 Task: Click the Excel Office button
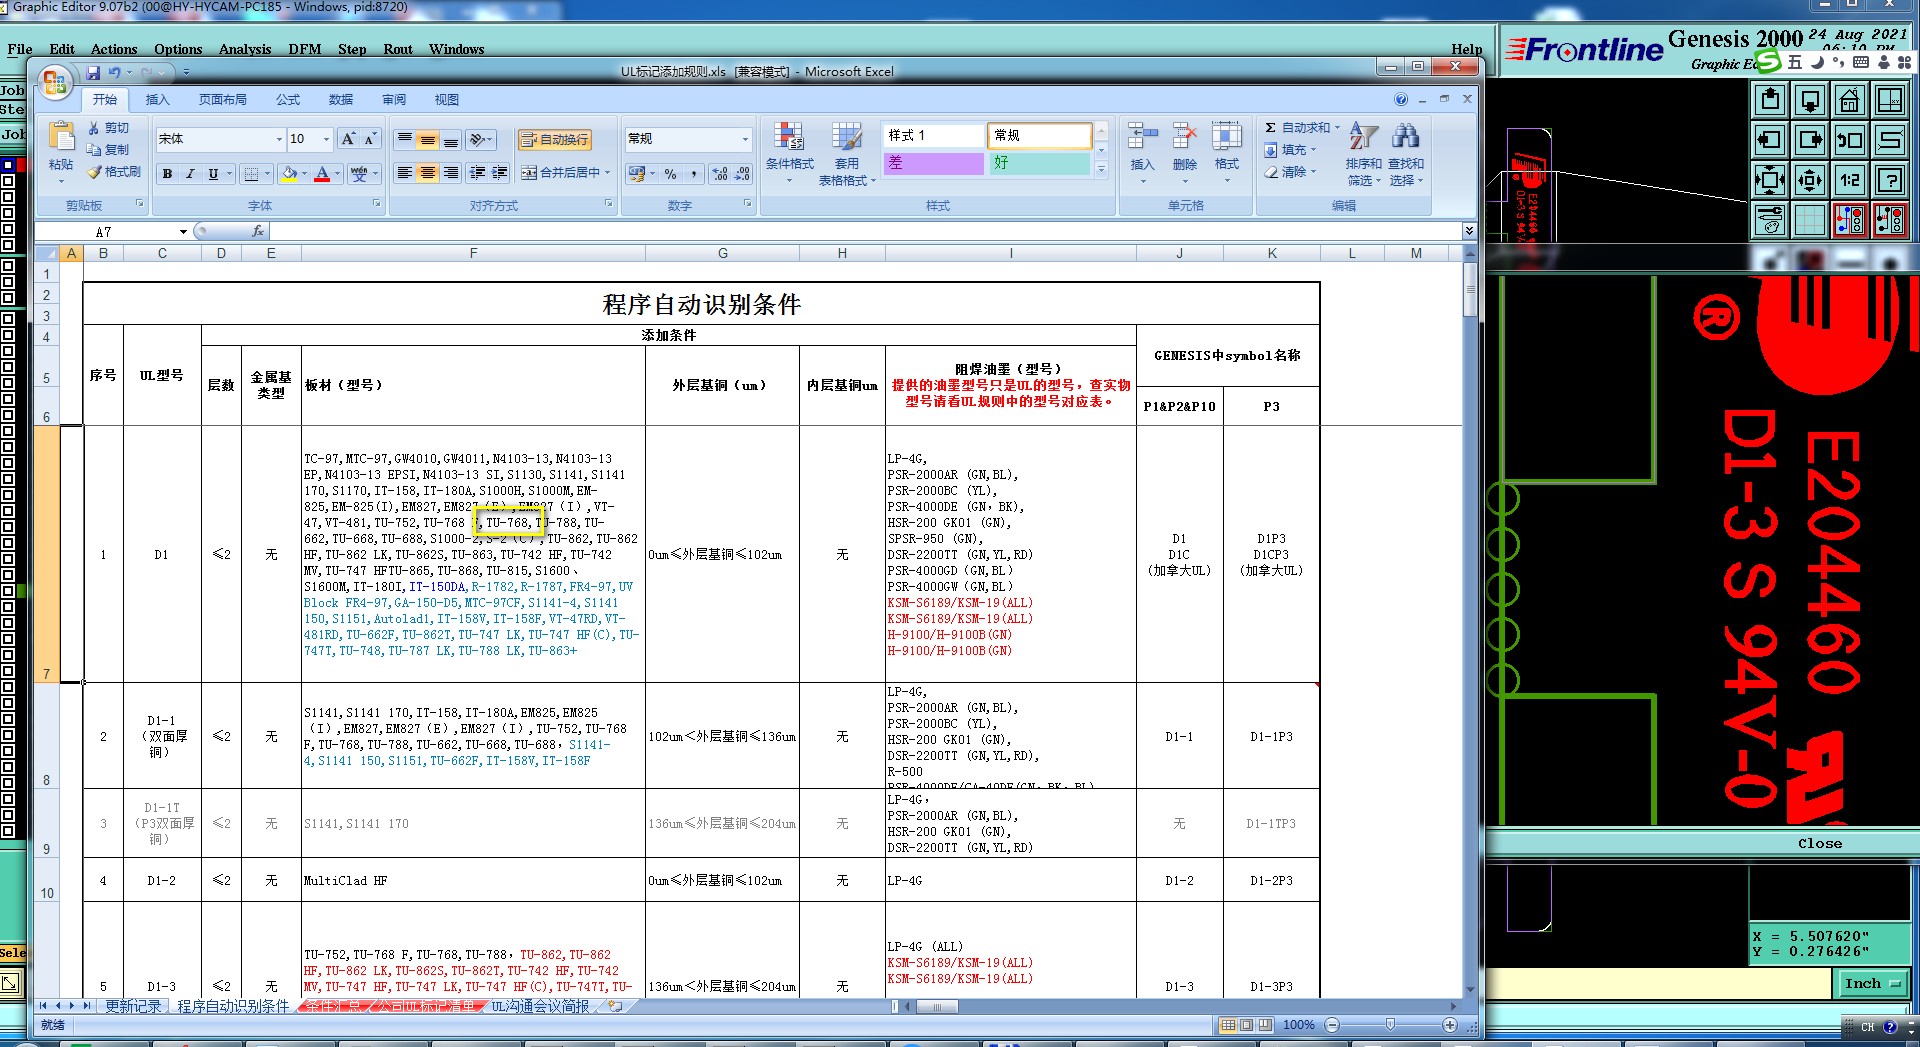55,82
